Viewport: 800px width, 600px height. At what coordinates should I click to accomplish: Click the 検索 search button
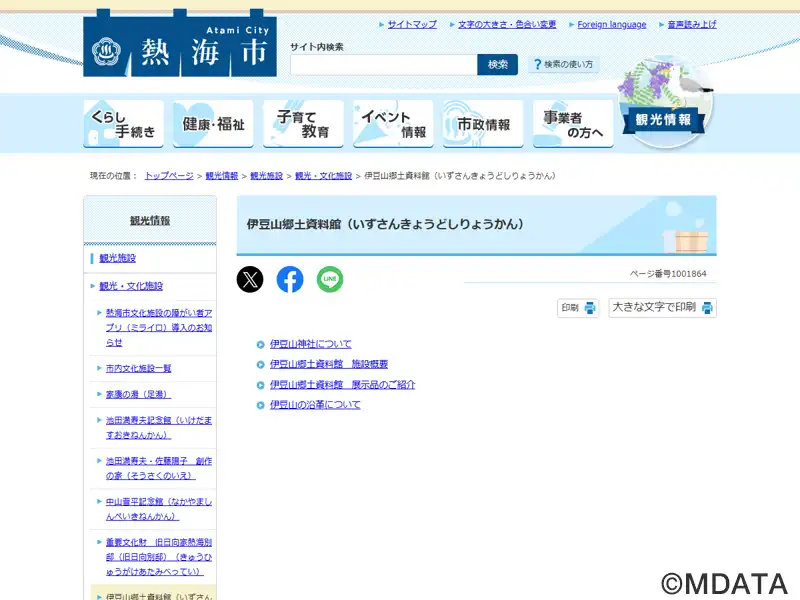[498, 65]
